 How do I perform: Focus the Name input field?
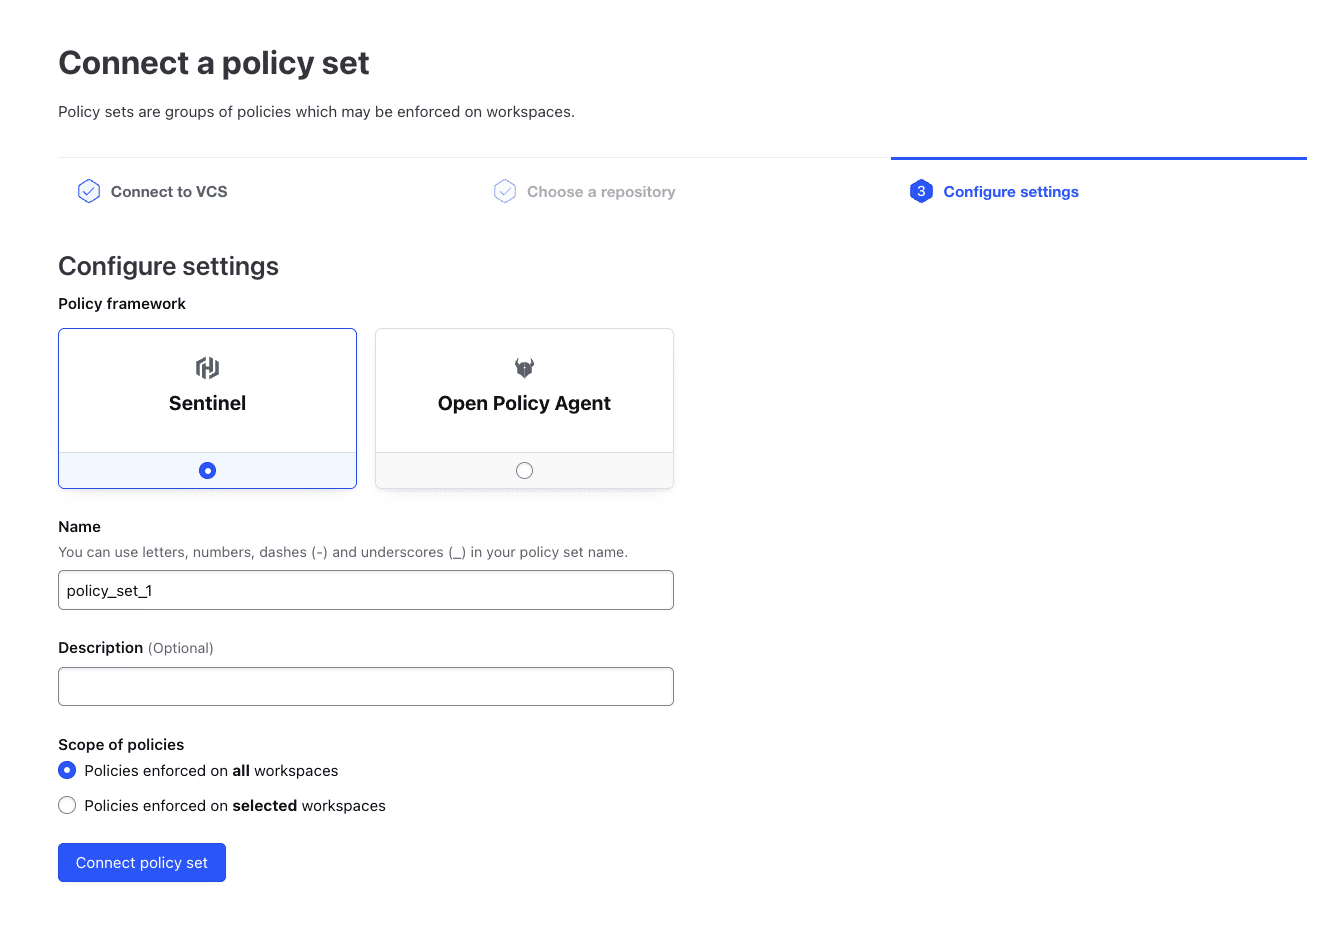366,590
